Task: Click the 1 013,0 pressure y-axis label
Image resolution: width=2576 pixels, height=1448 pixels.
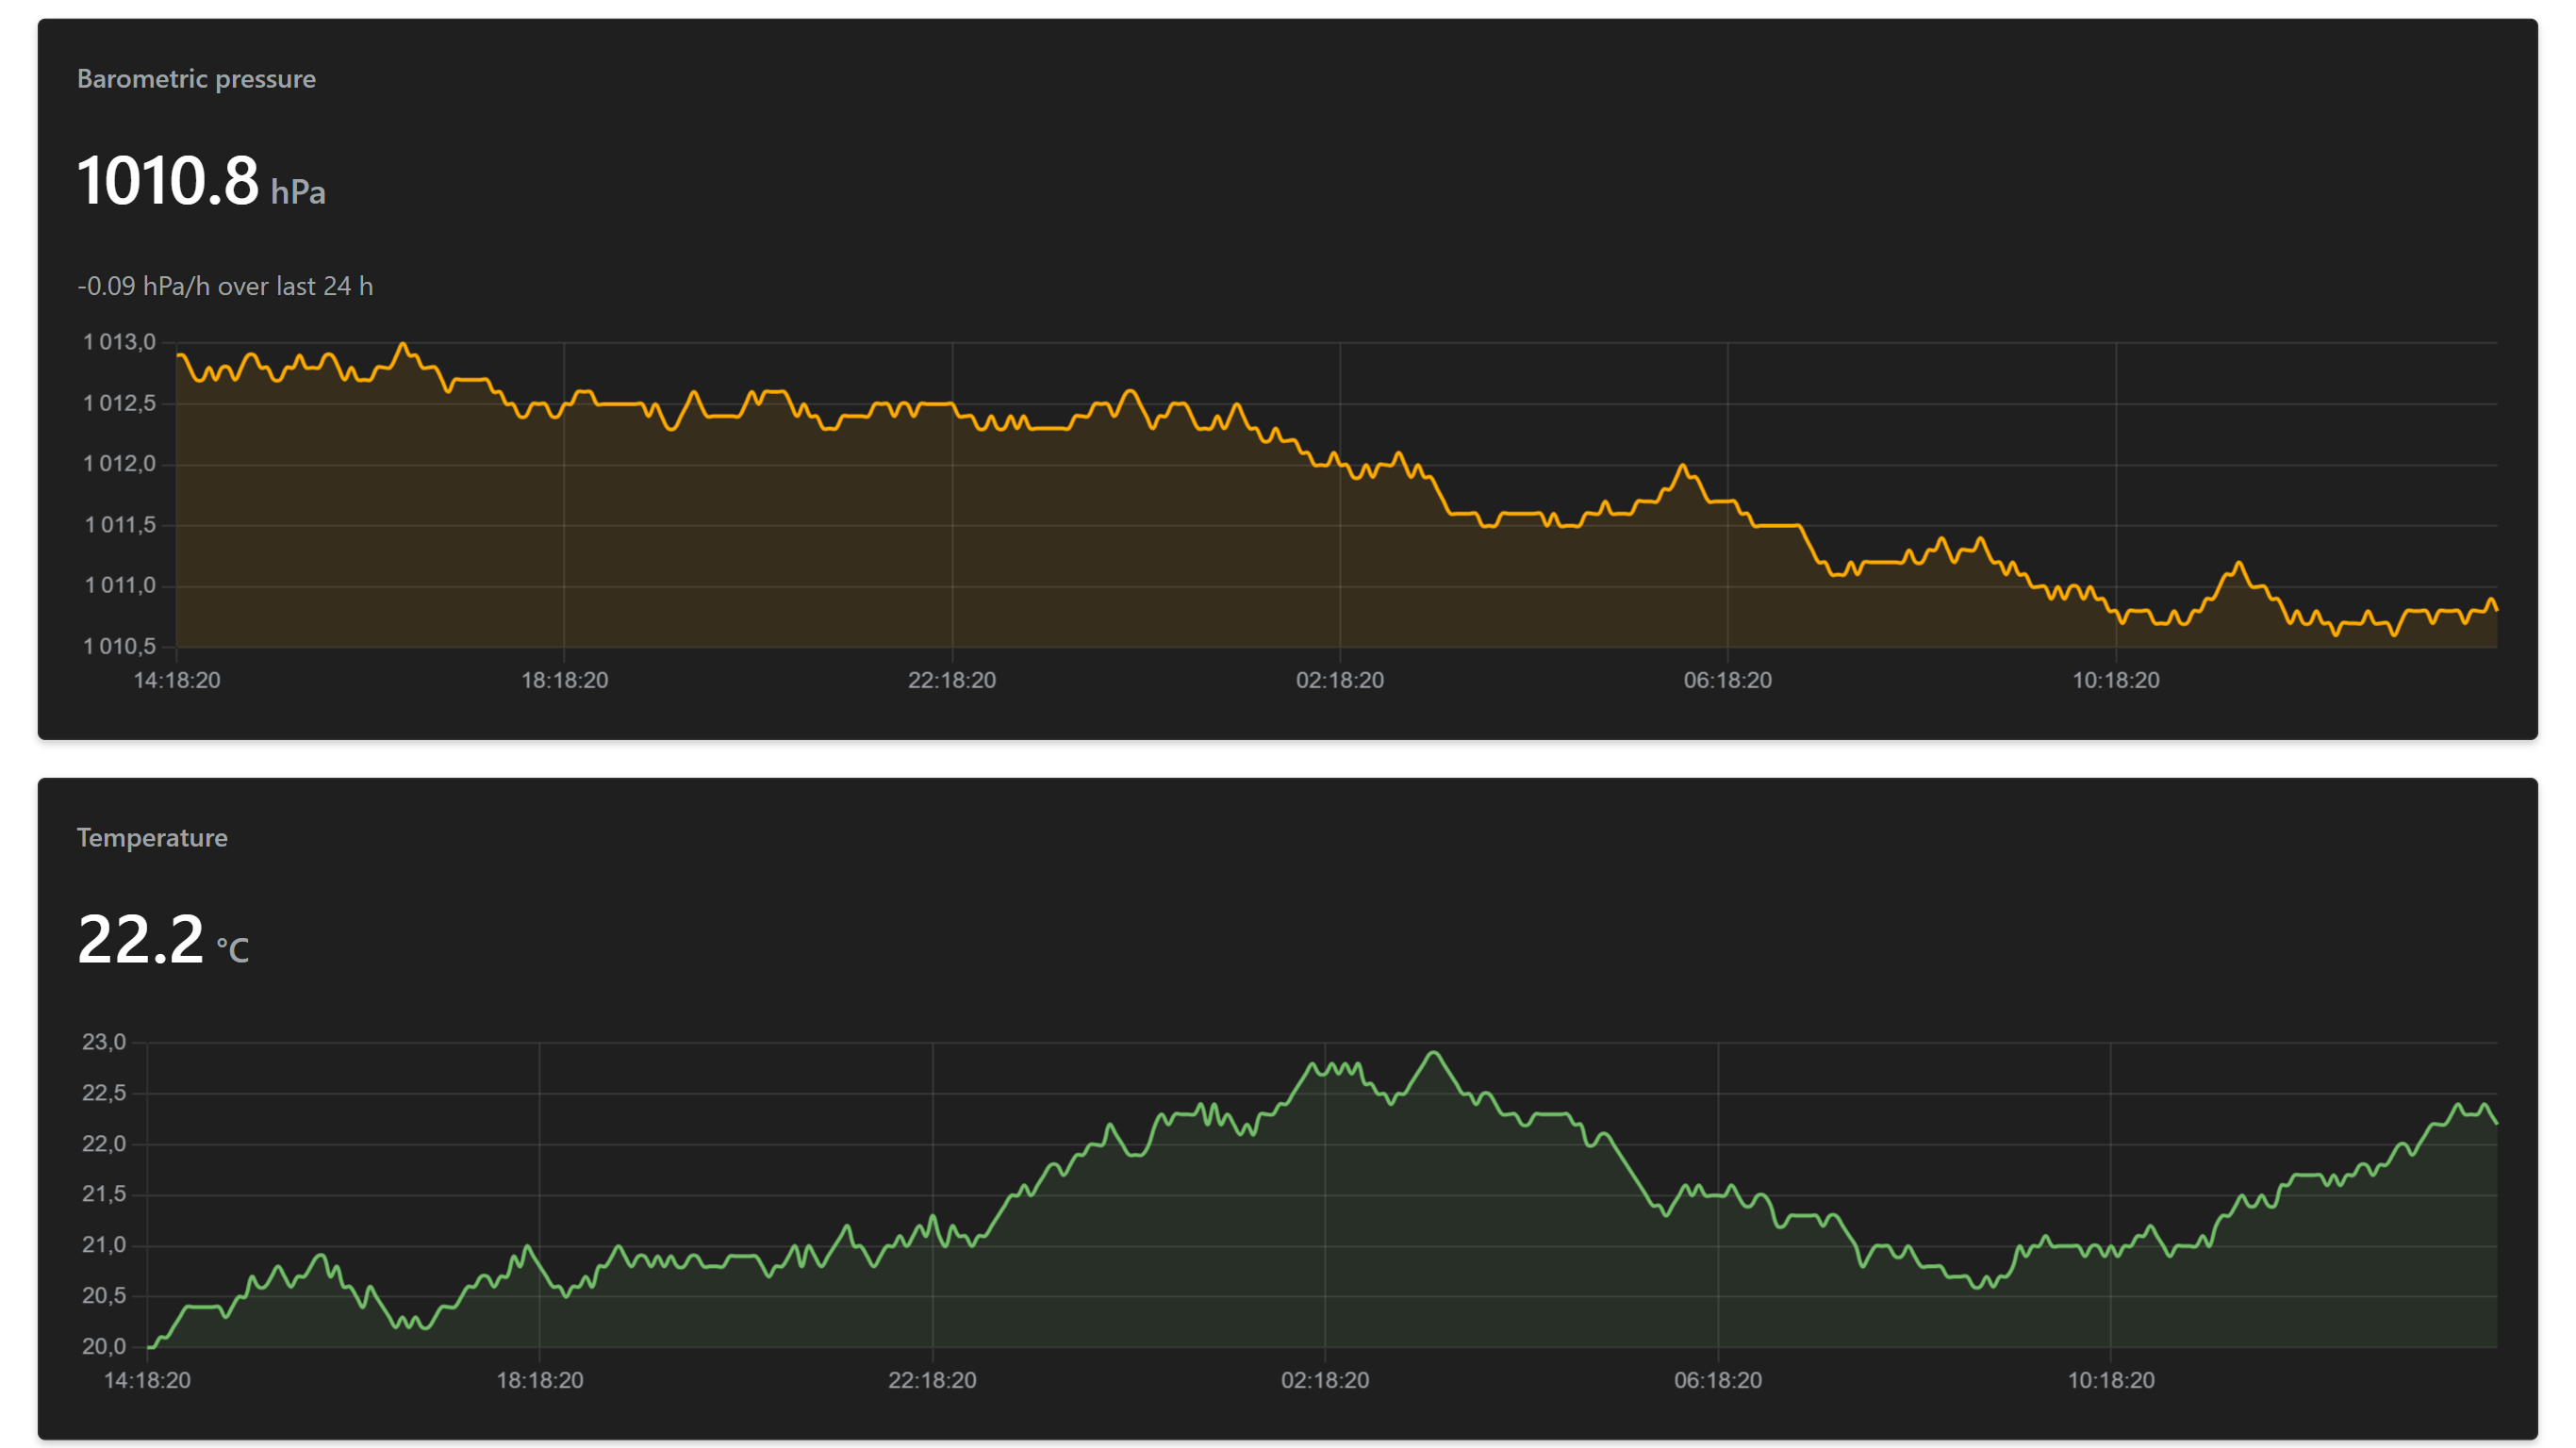Action: pos(119,343)
